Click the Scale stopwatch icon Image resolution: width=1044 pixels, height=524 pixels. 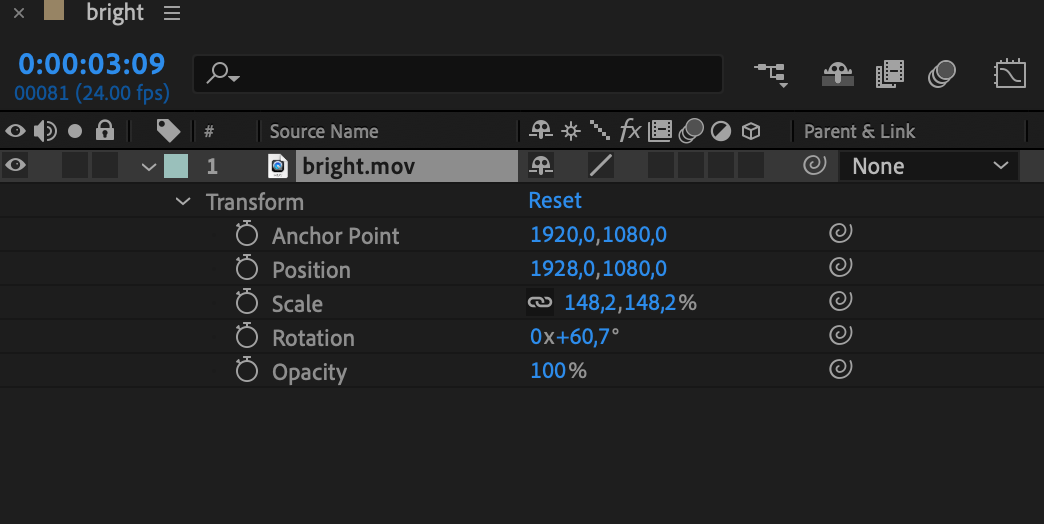[x=247, y=303]
